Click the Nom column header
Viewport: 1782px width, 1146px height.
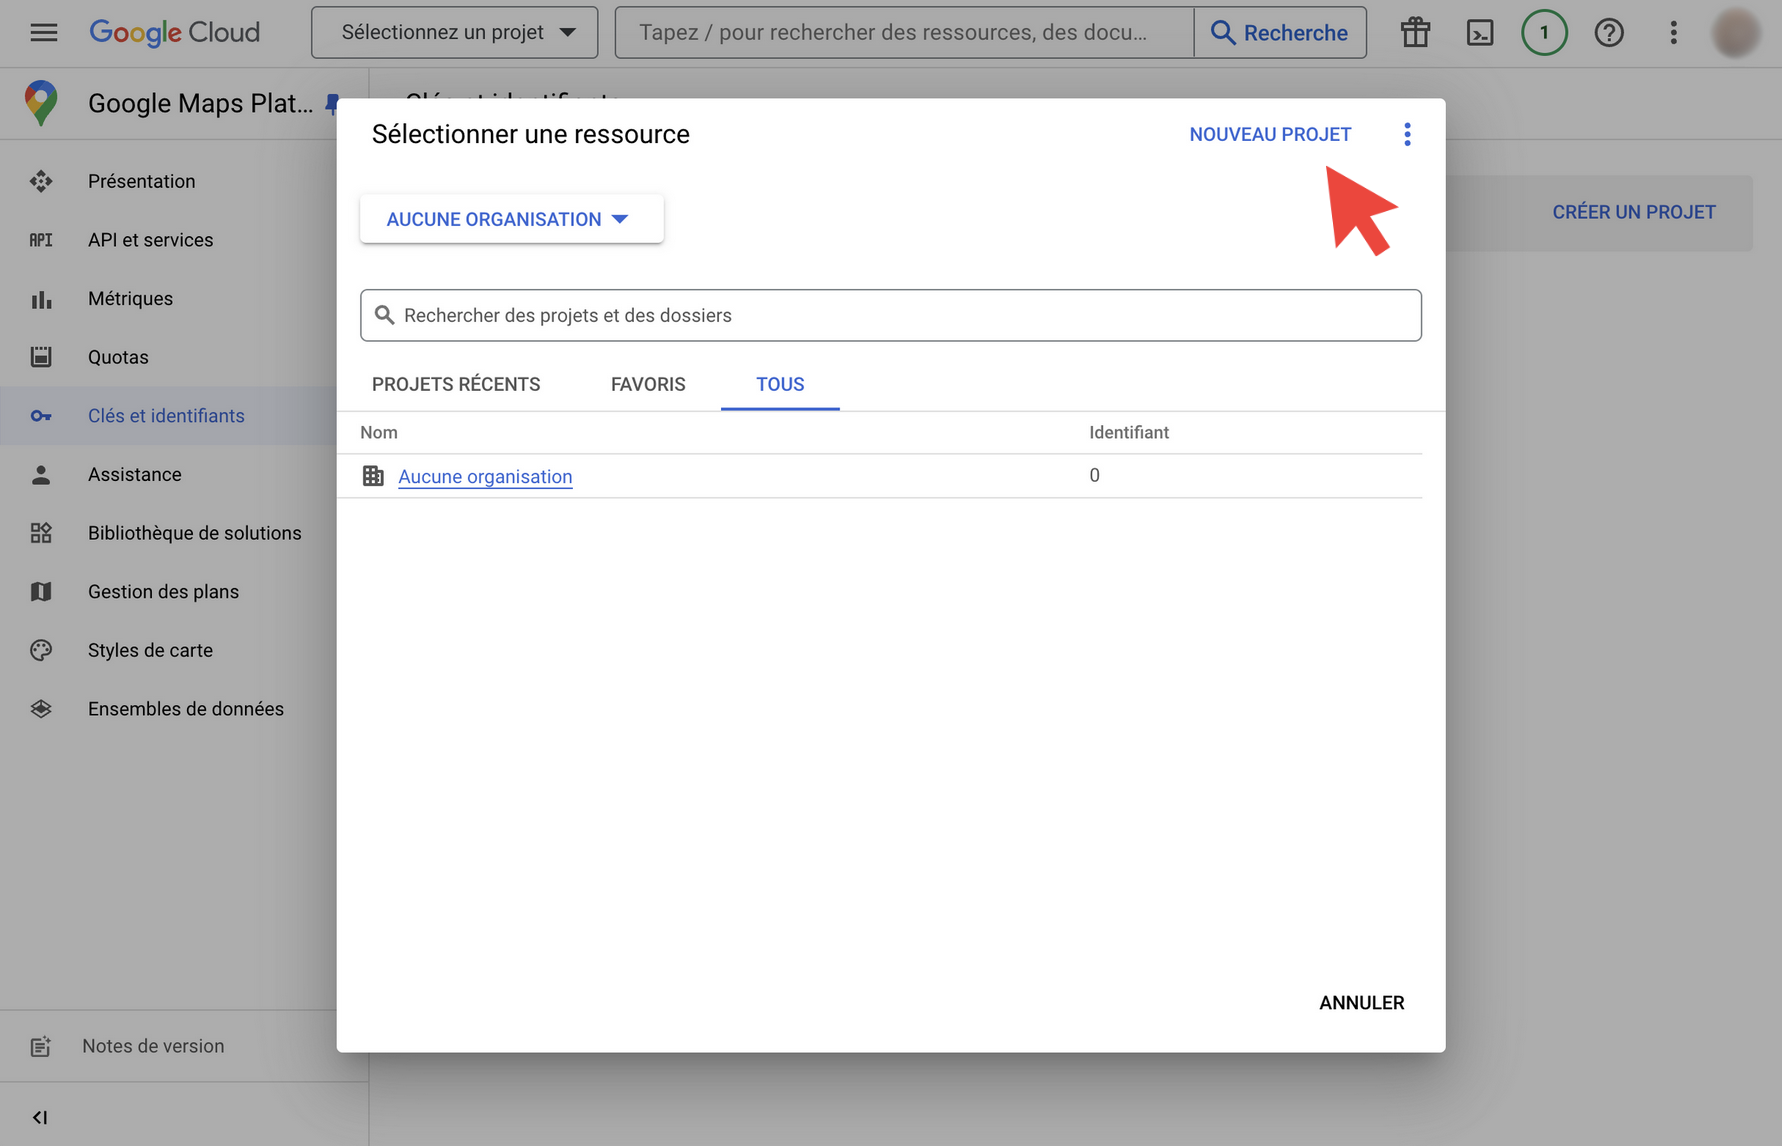tap(379, 433)
